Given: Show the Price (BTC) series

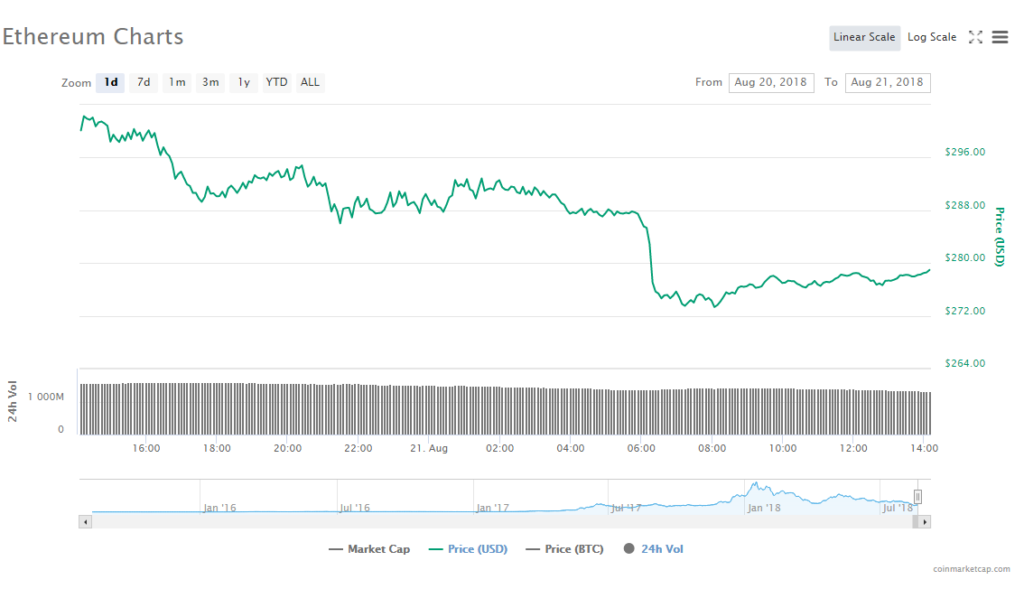Looking at the screenshot, I should (x=564, y=549).
